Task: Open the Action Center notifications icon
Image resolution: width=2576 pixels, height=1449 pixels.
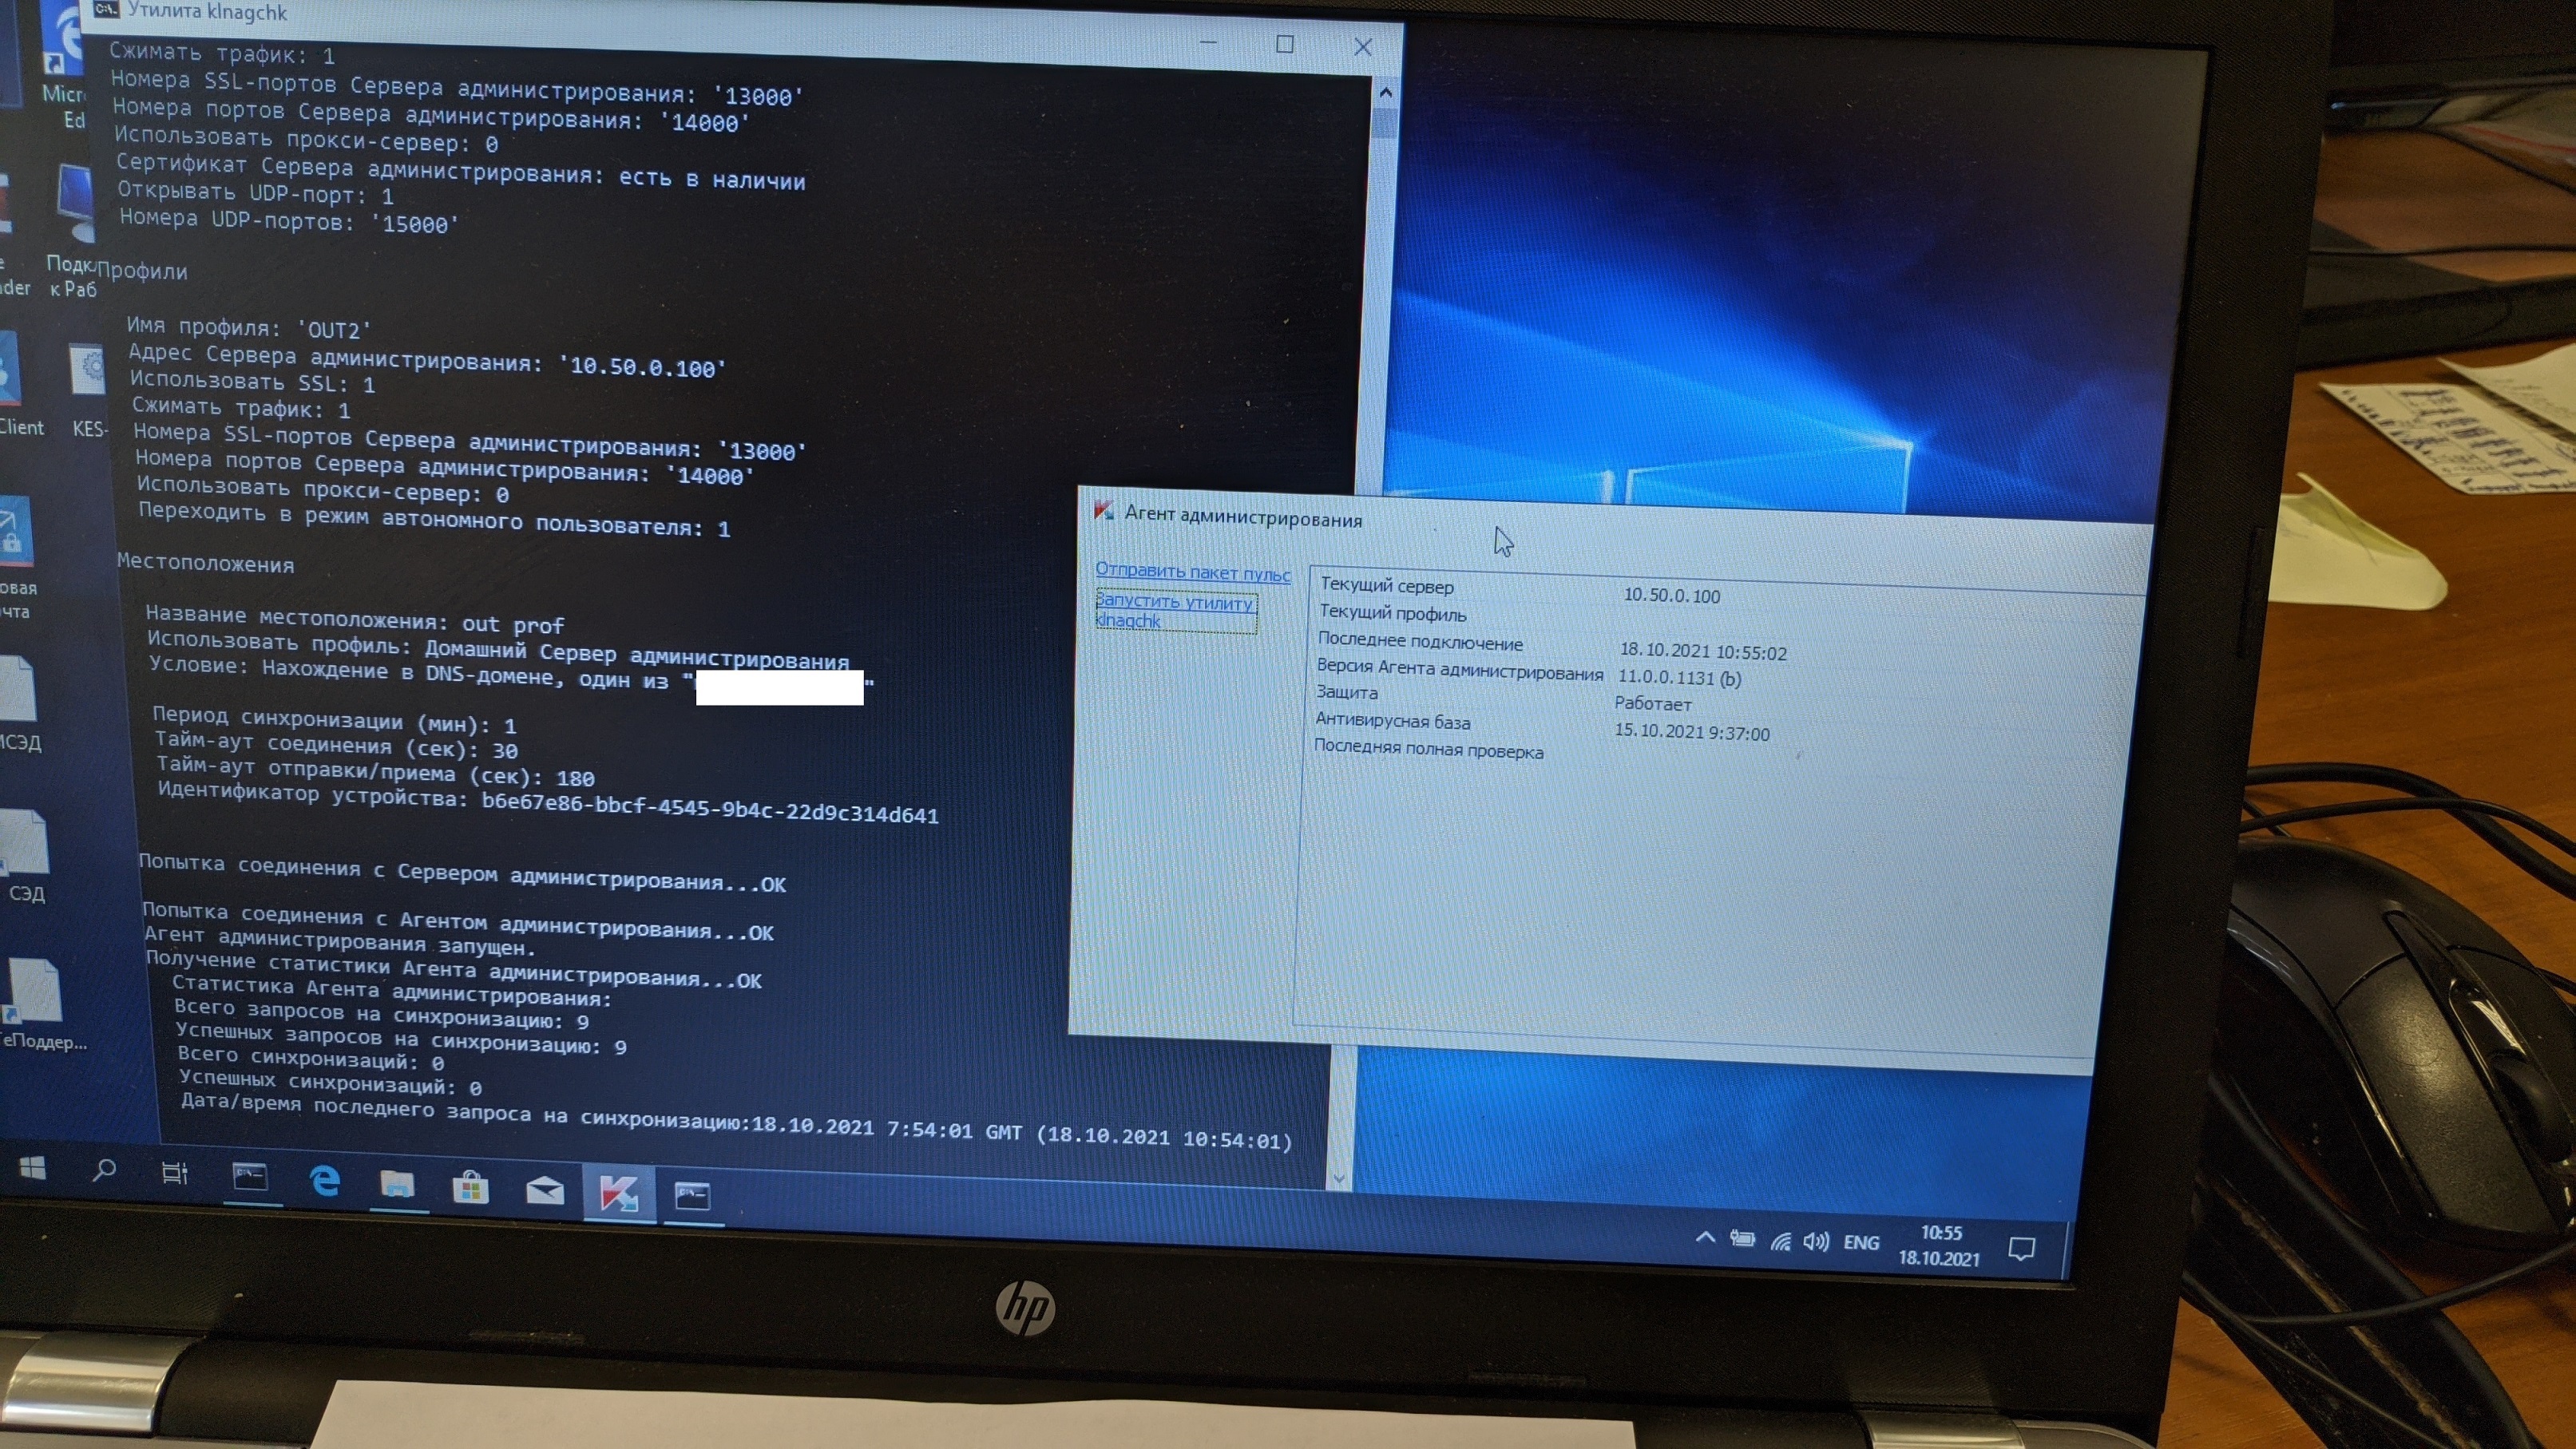Action: tap(2021, 1248)
